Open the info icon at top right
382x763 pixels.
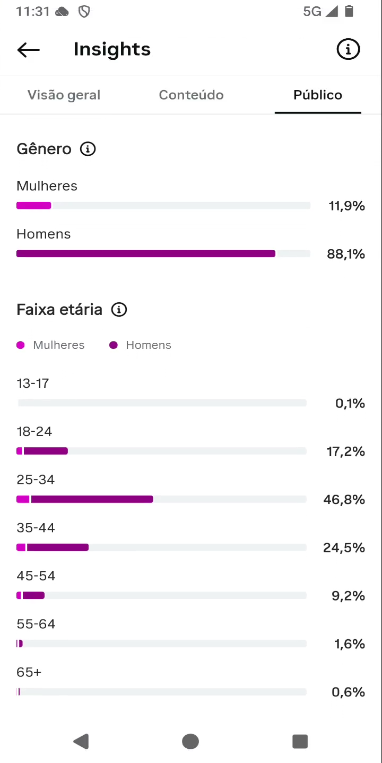[x=348, y=49]
